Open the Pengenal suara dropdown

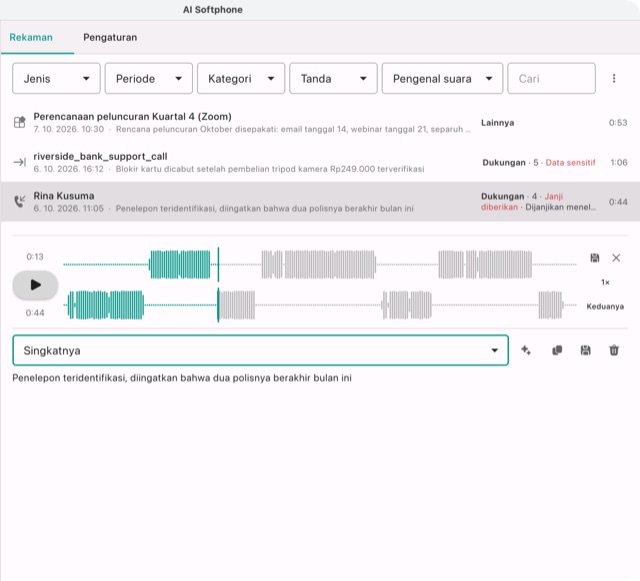tap(442, 78)
